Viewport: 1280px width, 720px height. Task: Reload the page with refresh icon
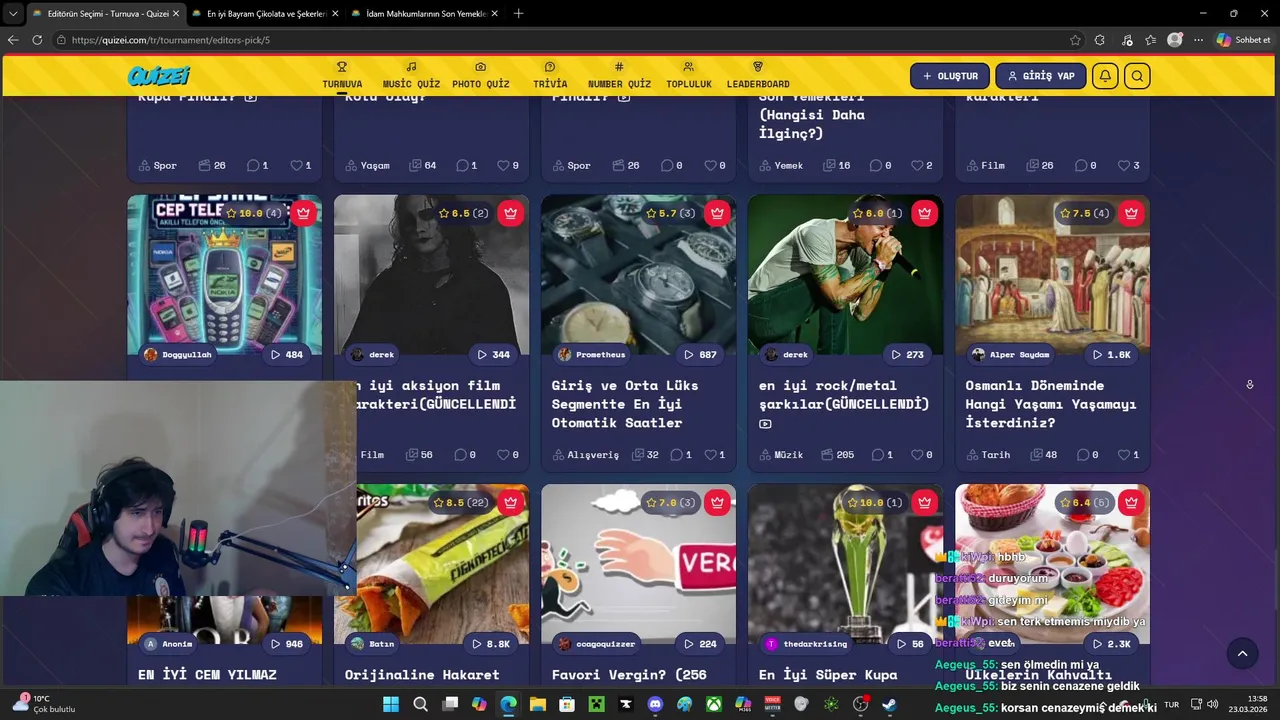37,40
